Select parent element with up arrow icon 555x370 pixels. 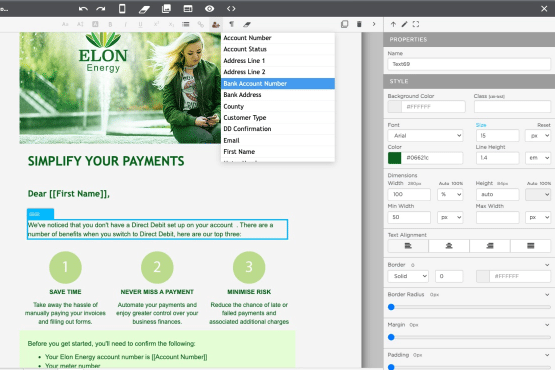pyautogui.click(x=393, y=24)
